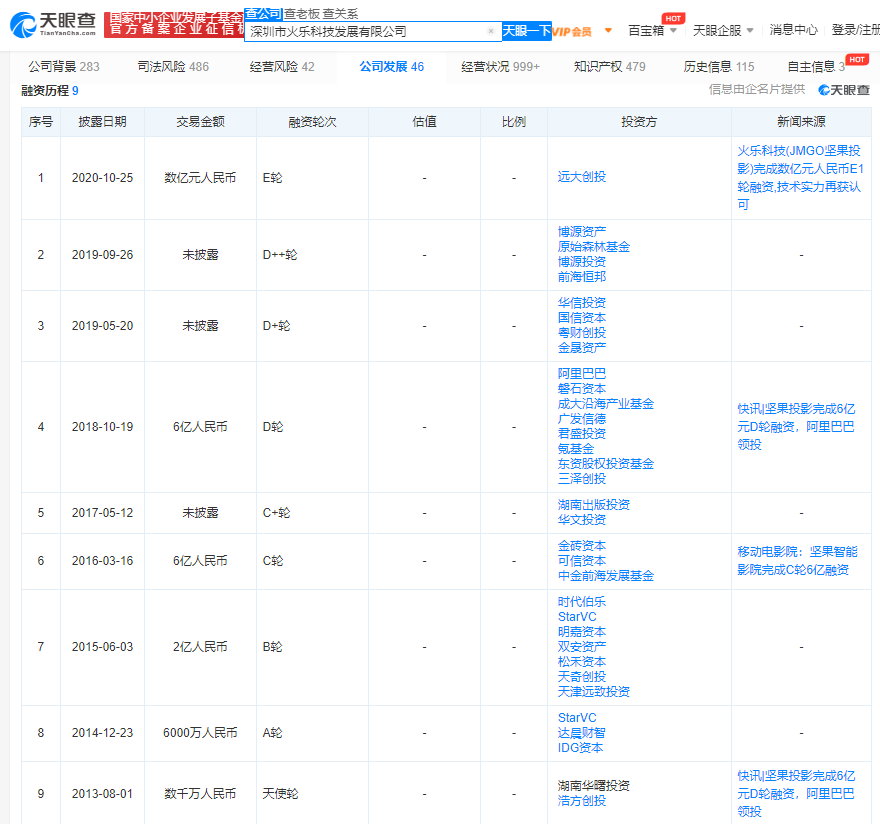Open investor 远大创投
The image size is (880, 824).
click(581, 177)
